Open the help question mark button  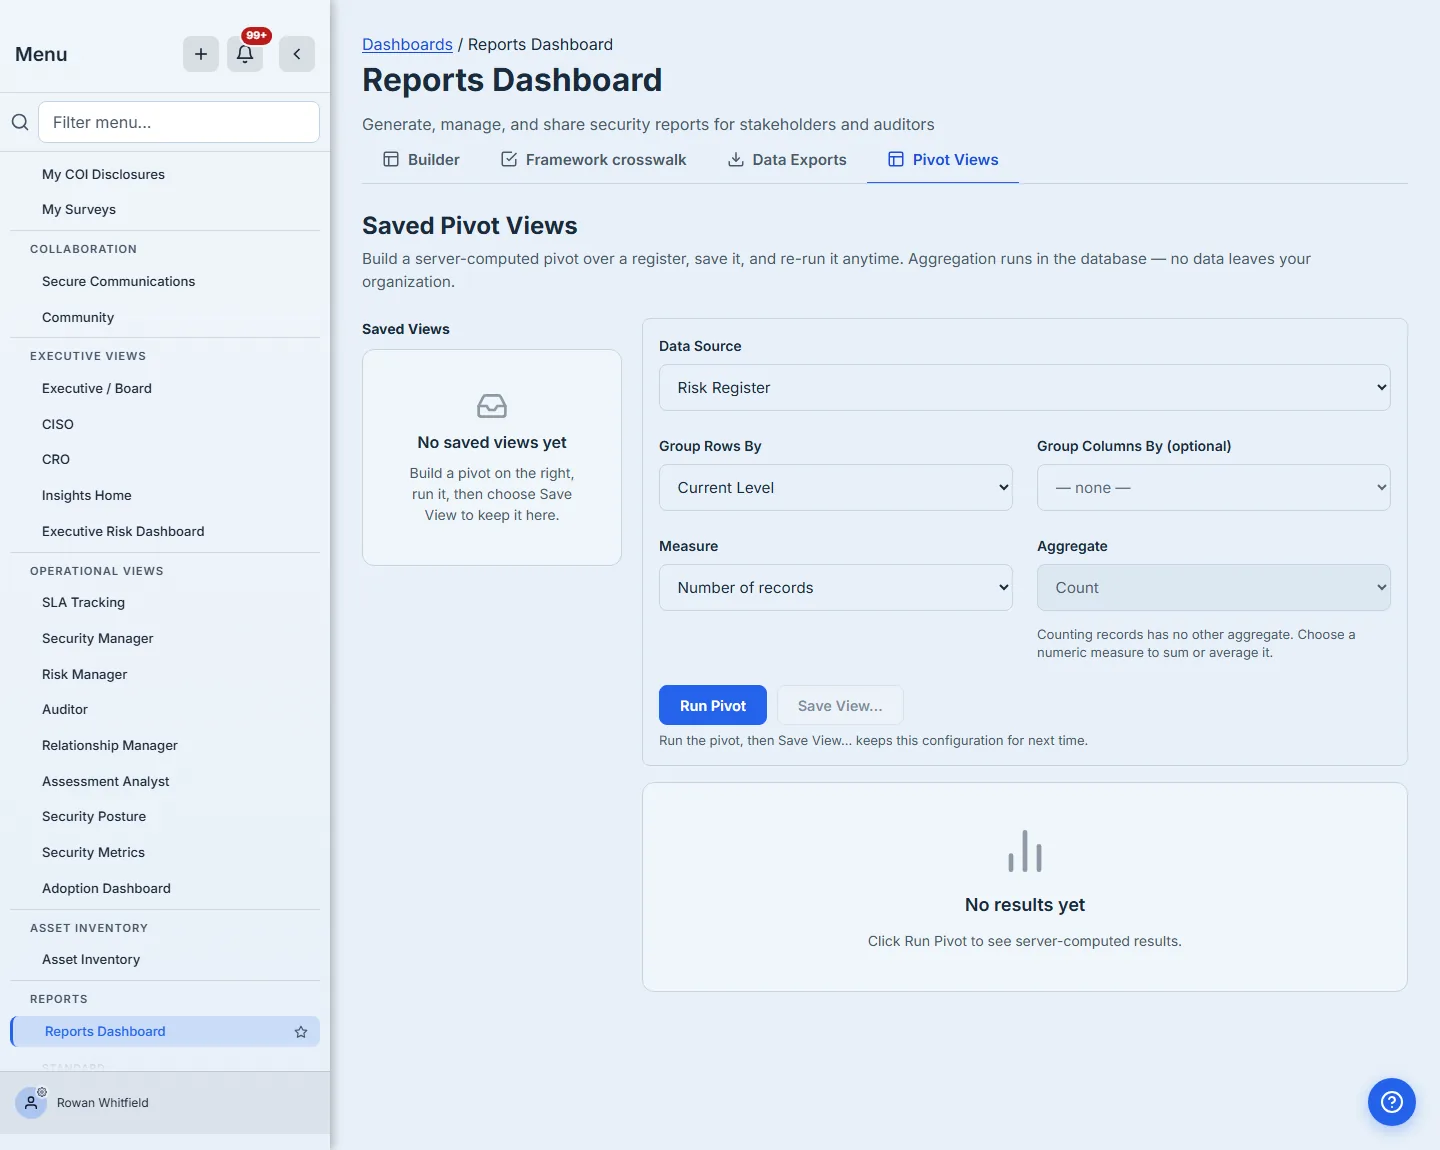tap(1392, 1102)
